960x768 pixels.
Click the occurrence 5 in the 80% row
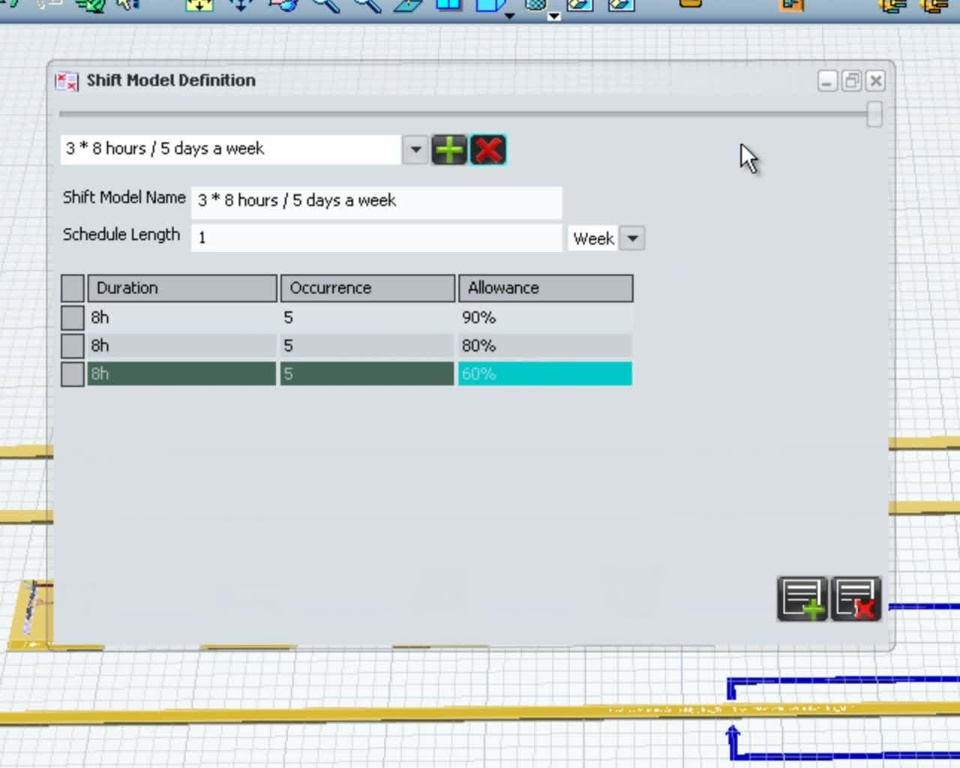pos(367,346)
